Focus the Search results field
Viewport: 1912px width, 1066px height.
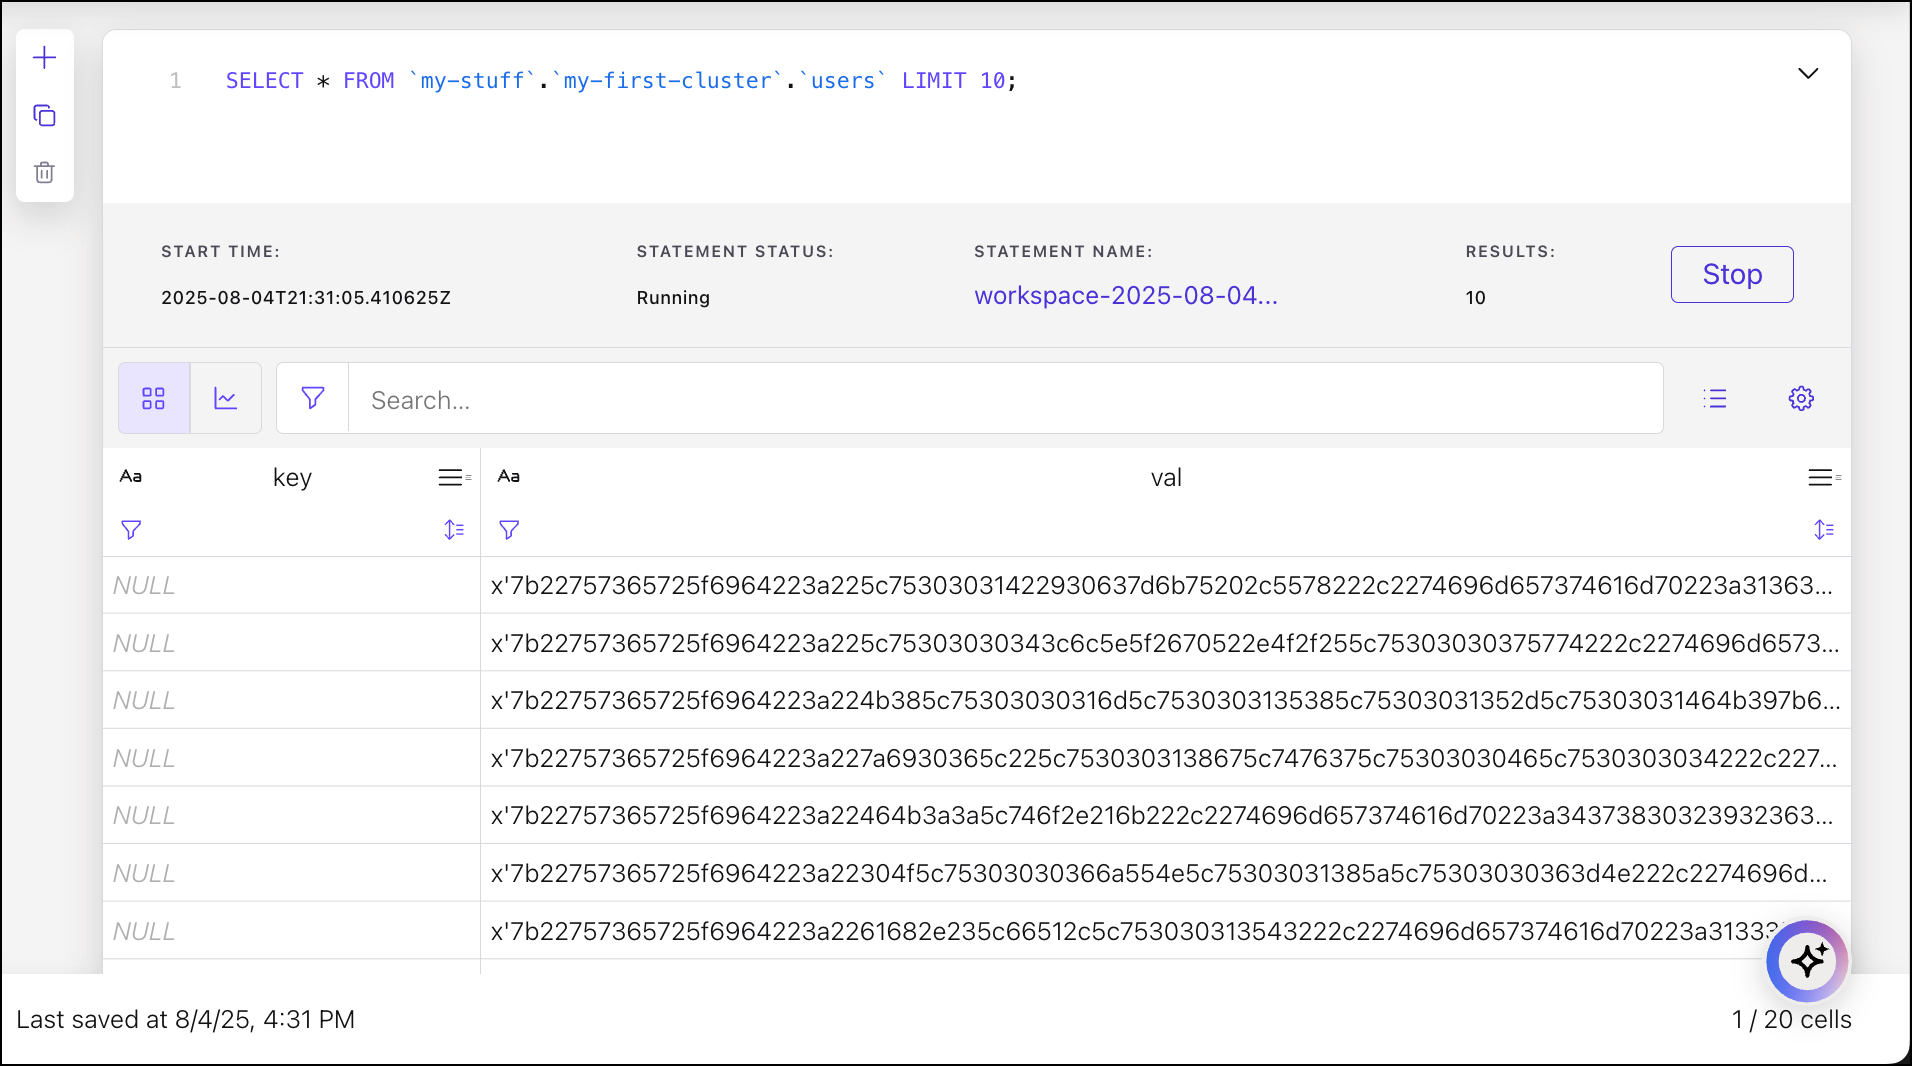(1005, 398)
